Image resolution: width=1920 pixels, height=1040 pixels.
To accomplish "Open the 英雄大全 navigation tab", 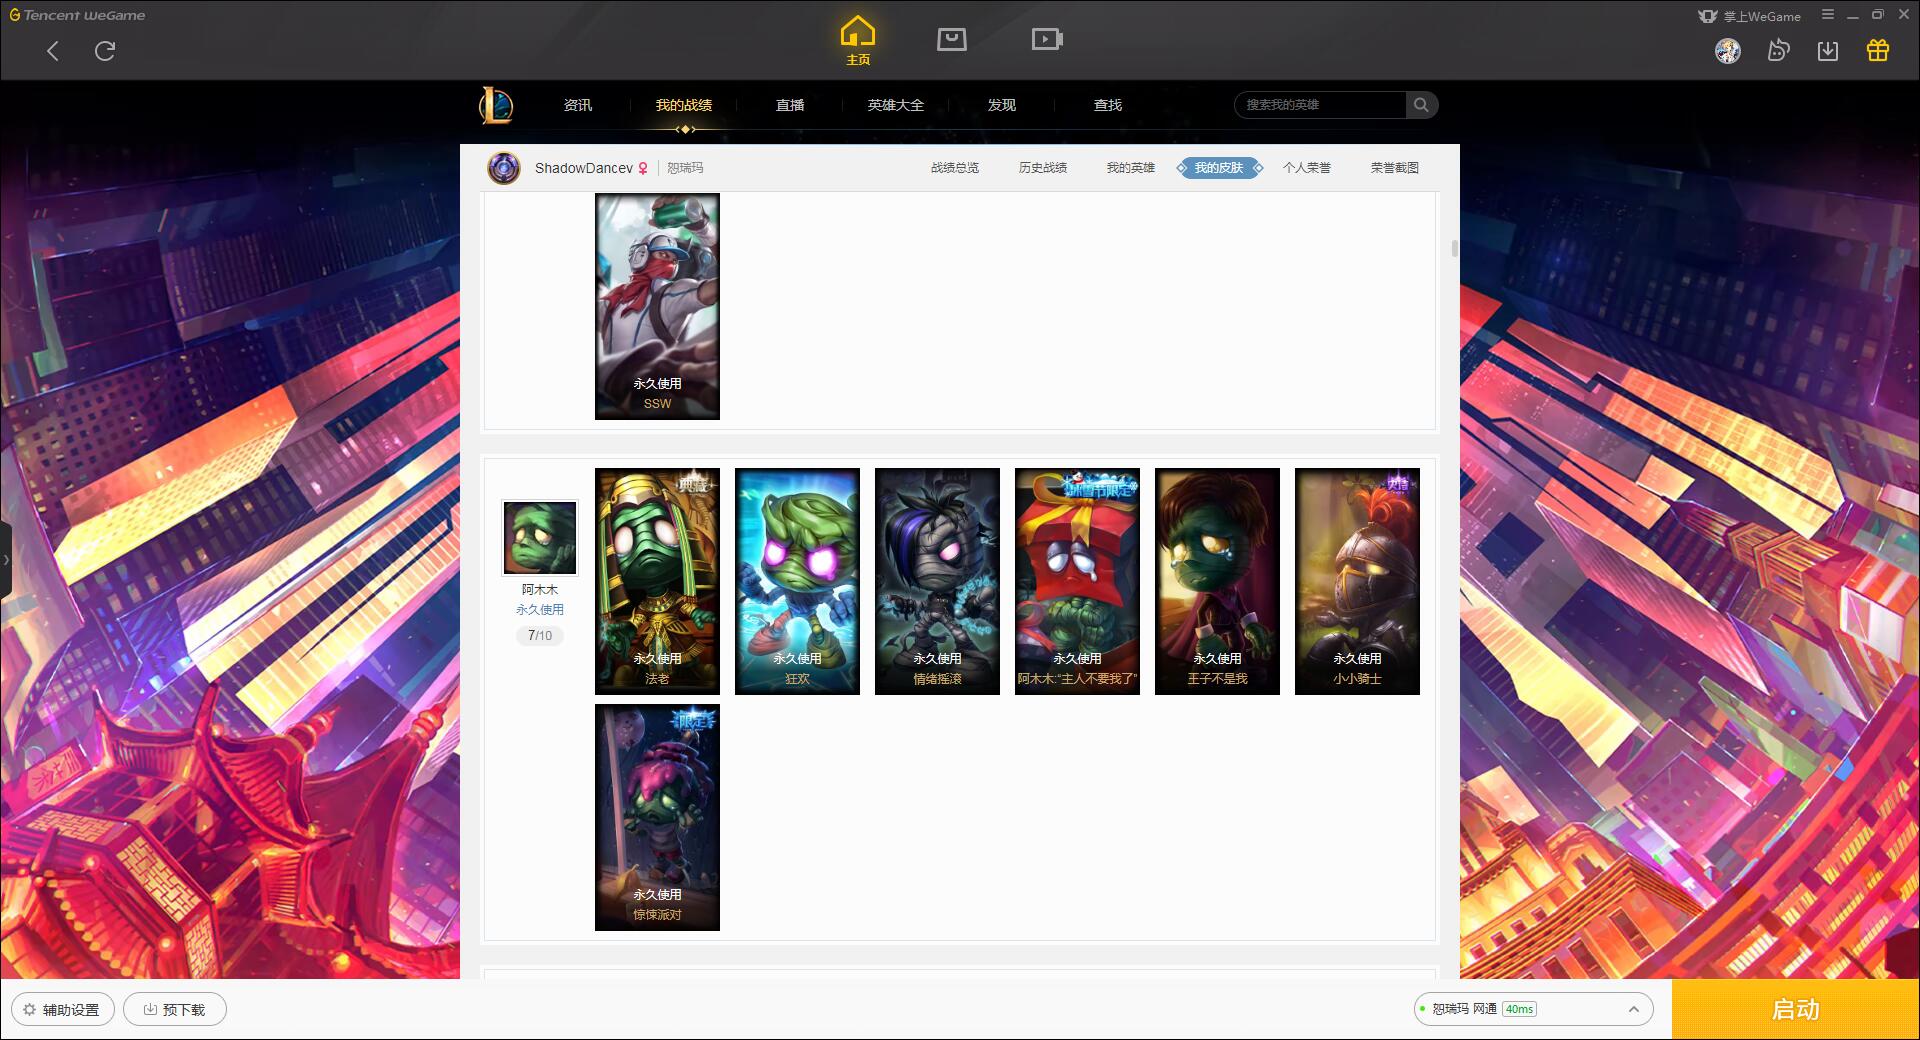I will tap(896, 105).
